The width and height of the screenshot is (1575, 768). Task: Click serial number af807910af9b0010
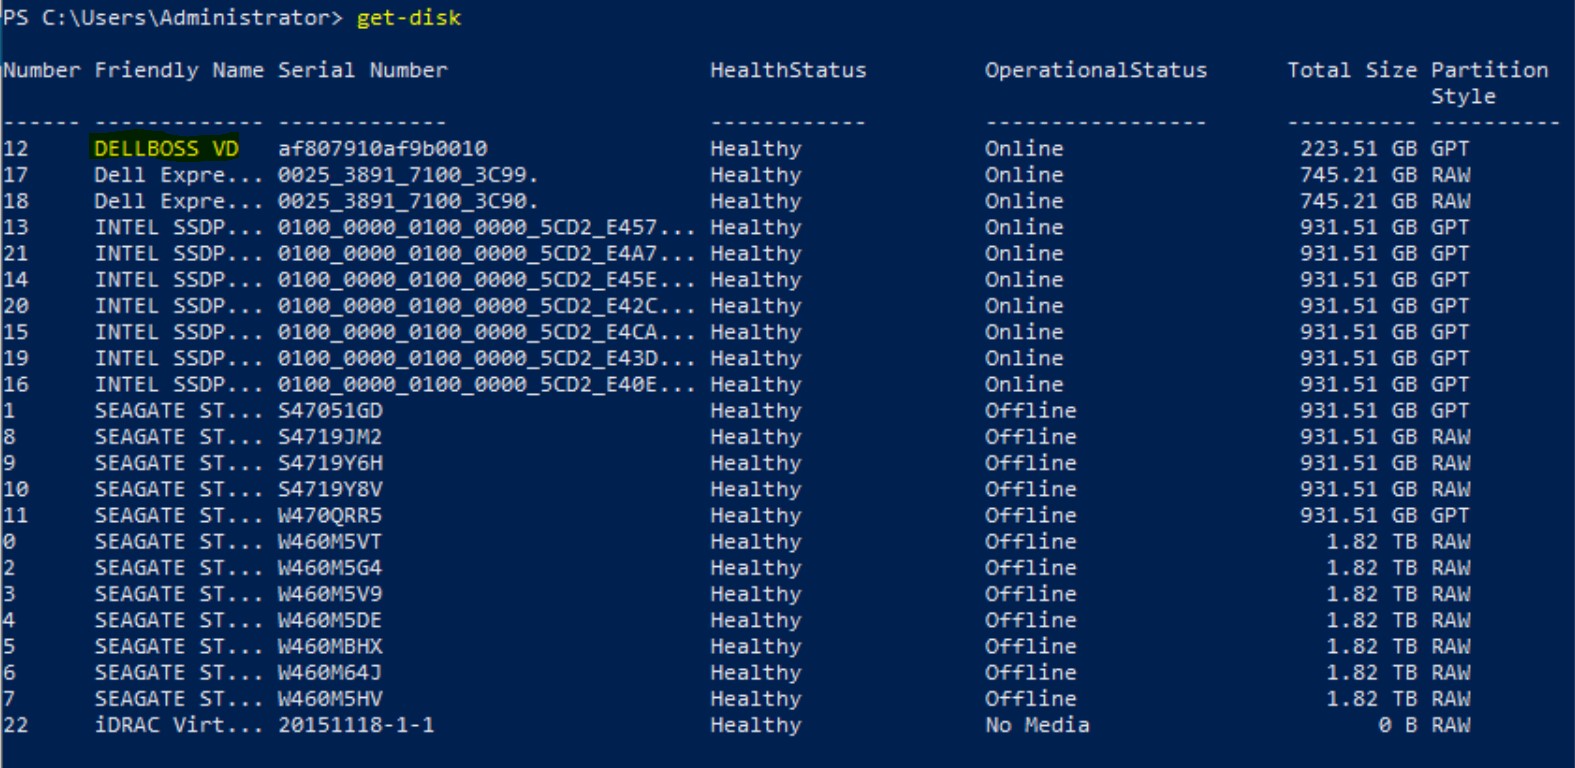(x=382, y=149)
